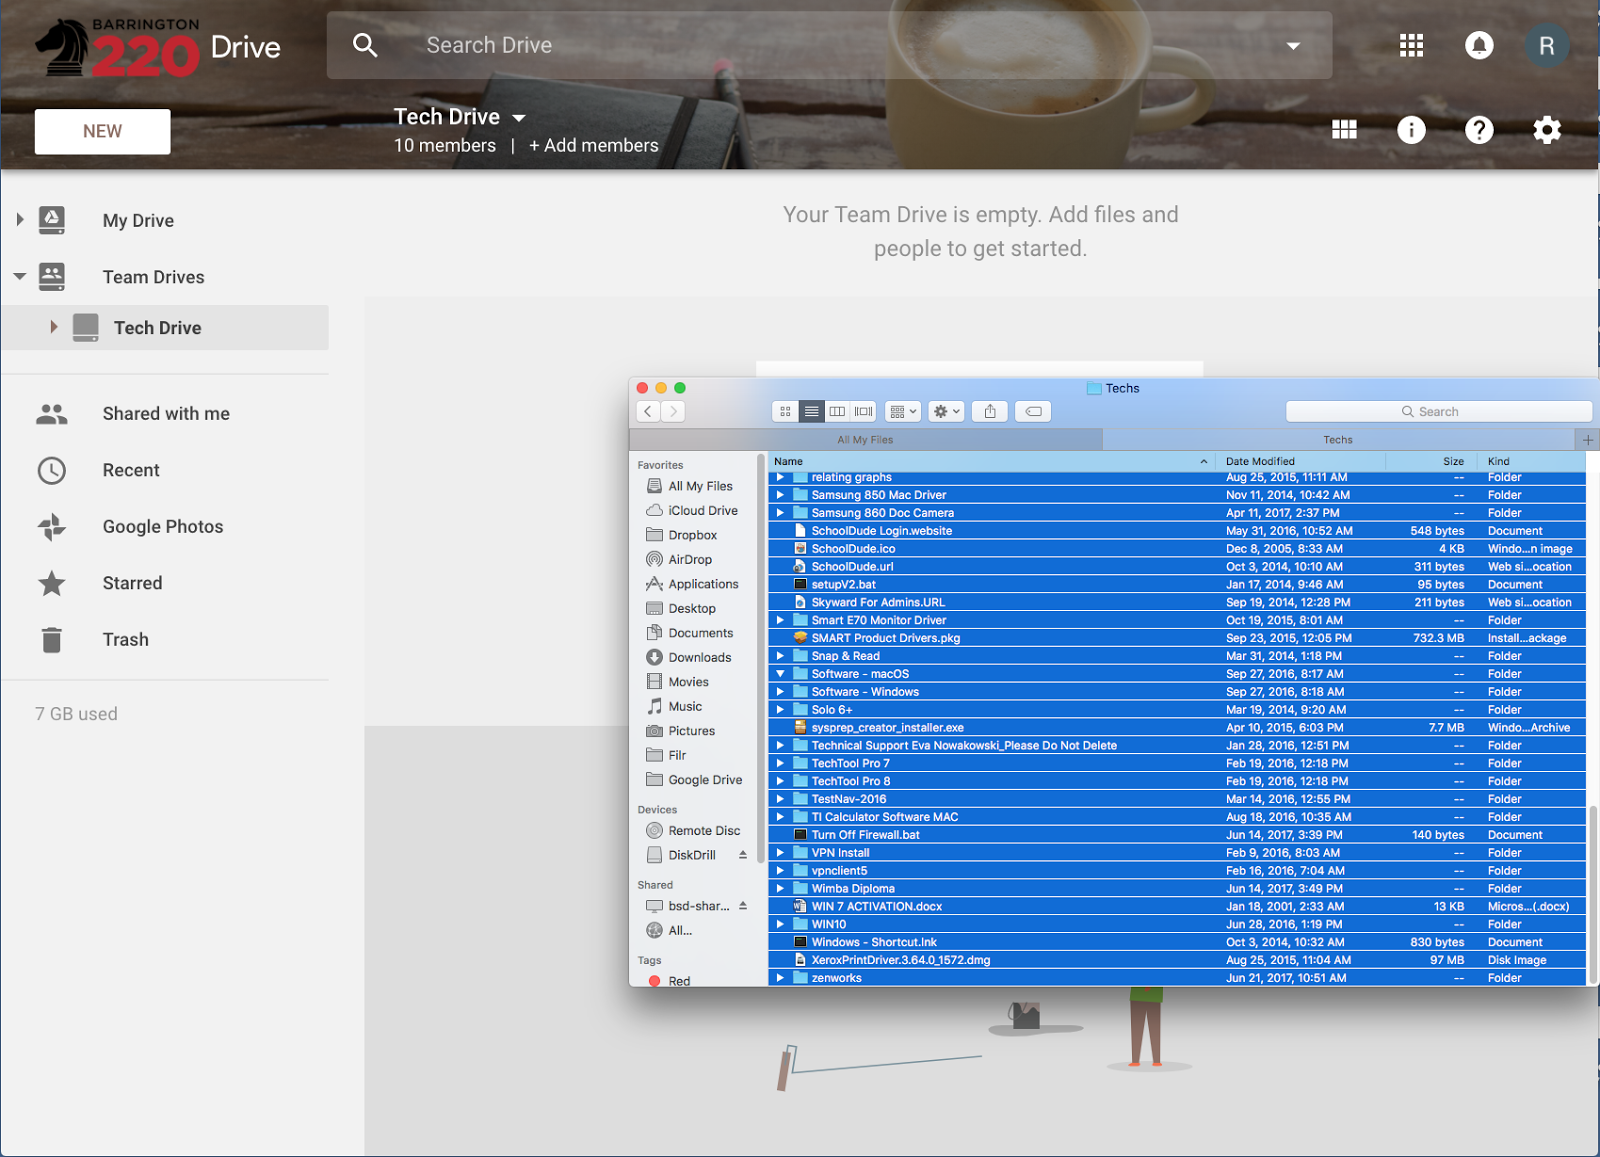Open the Drive help question mark icon
This screenshot has height=1157, width=1600.
[1479, 129]
